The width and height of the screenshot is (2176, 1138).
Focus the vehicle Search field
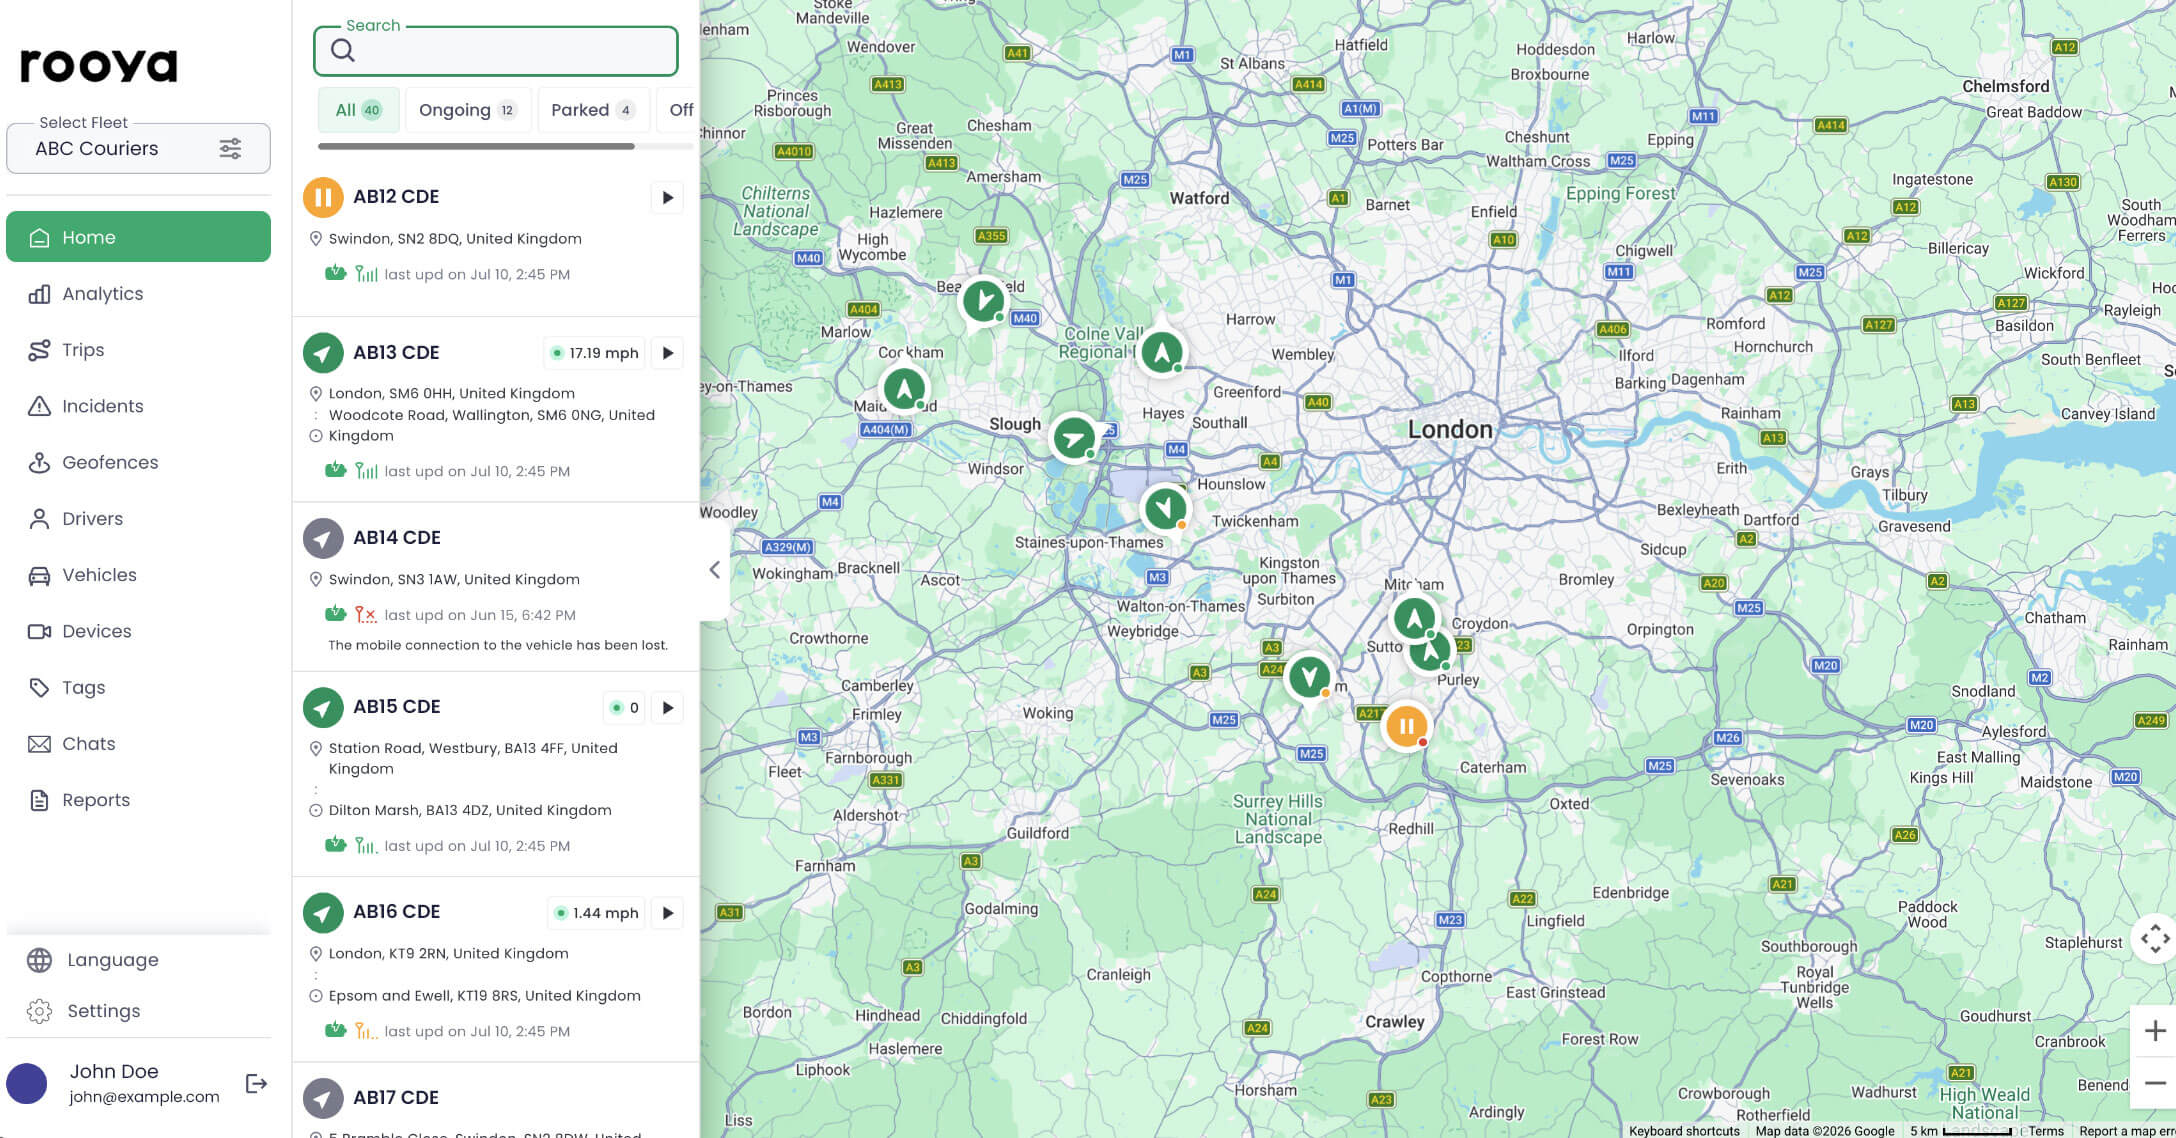[x=496, y=51]
